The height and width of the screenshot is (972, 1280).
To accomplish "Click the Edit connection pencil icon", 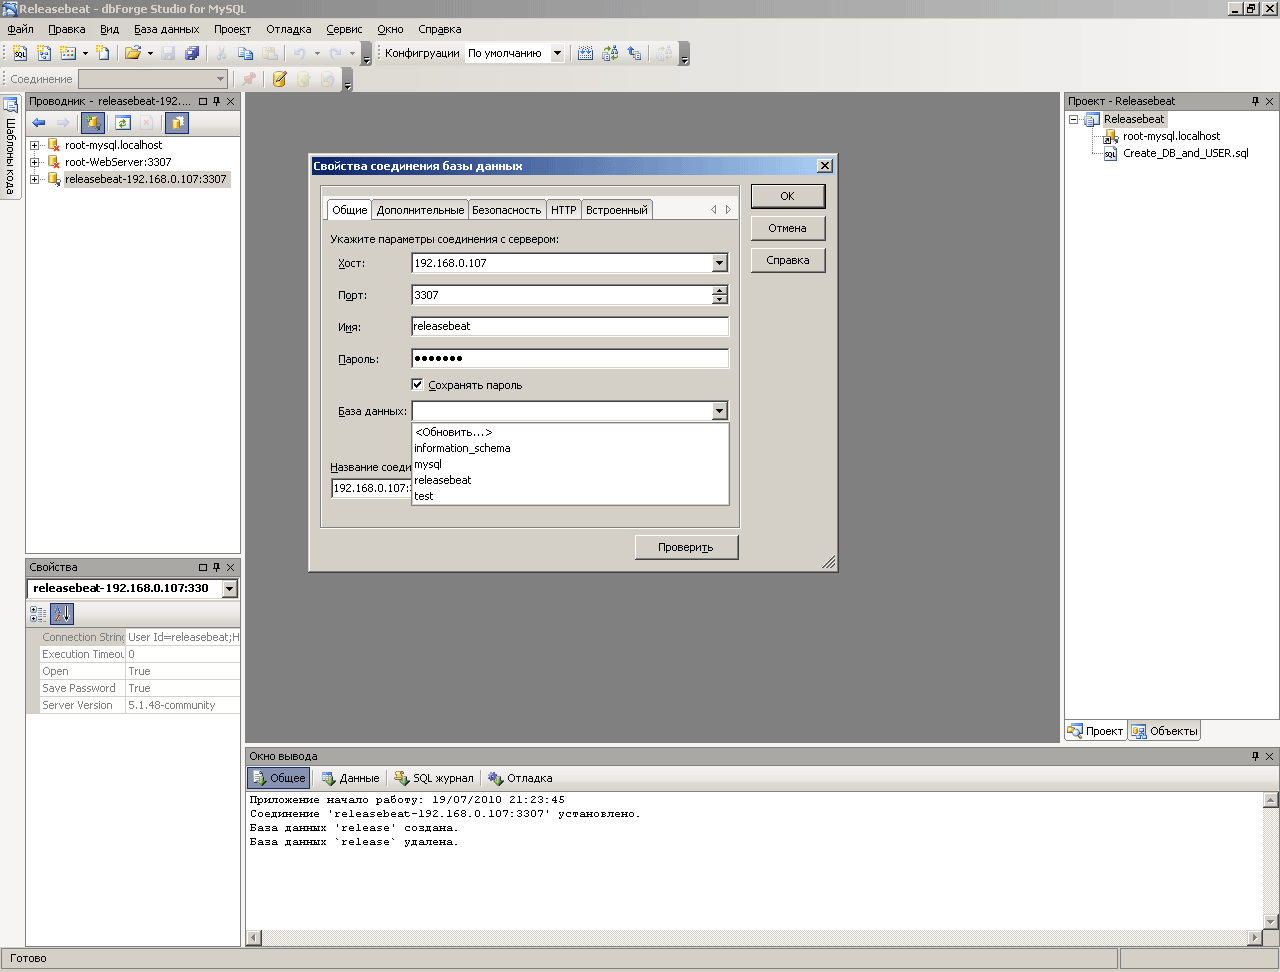I will (279, 79).
